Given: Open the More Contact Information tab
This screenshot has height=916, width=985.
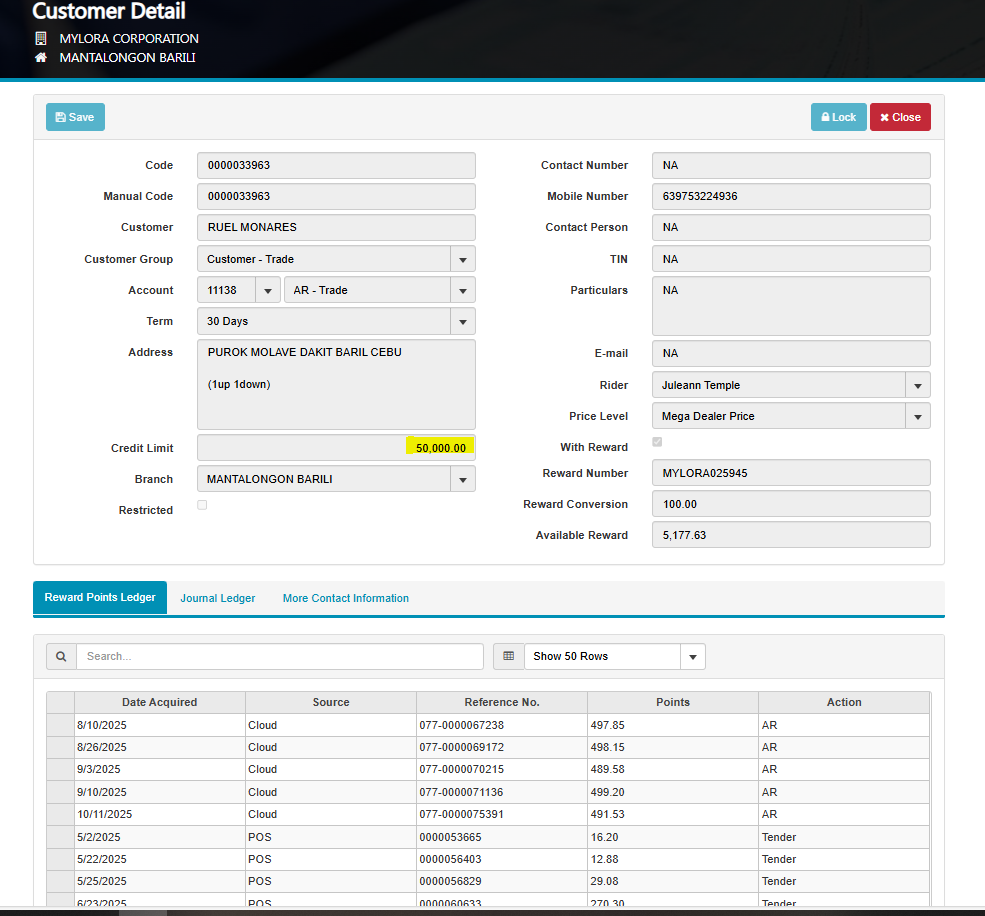Looking at the screenshot, I should [x=345, y=598].
